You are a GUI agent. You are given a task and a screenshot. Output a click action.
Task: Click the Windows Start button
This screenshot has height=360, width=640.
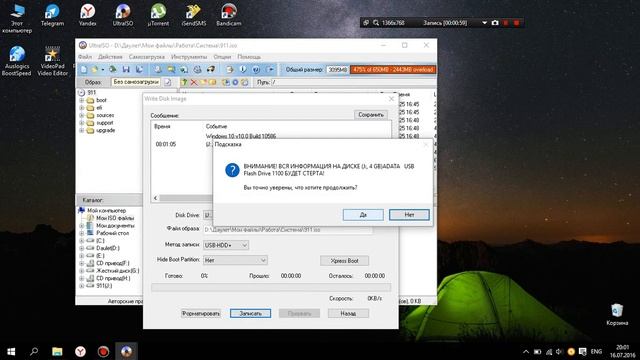coord(11,351)
